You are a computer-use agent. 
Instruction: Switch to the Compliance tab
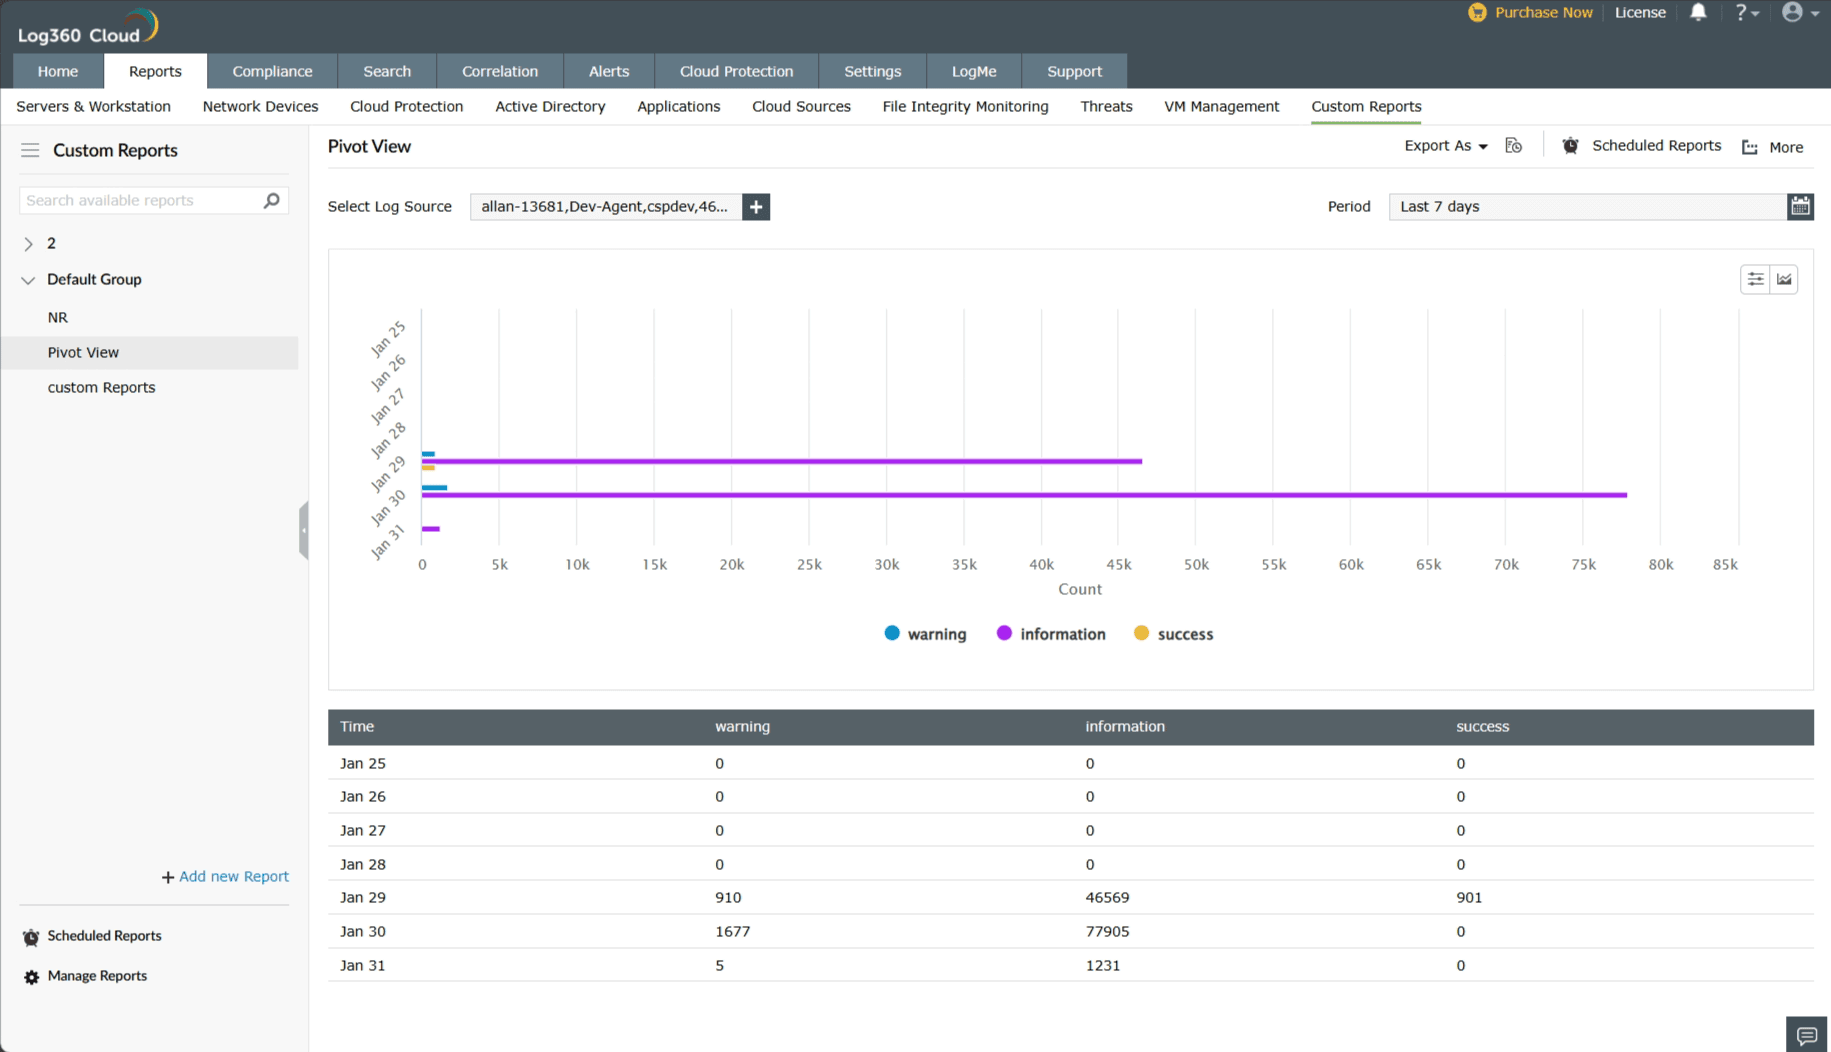272,71
